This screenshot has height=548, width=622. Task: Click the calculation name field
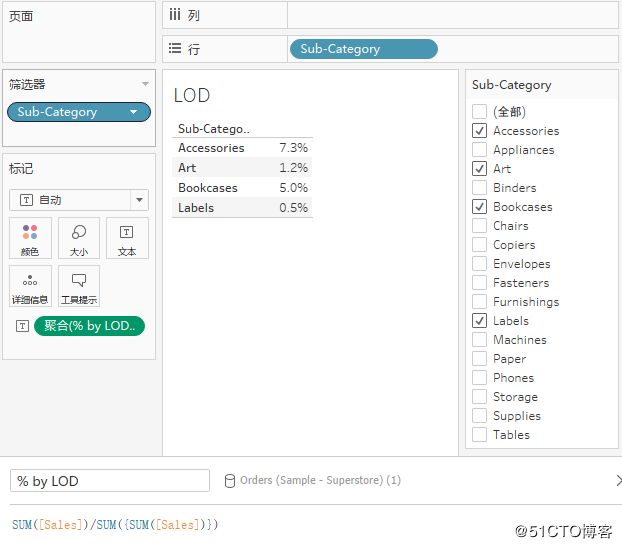110,481
